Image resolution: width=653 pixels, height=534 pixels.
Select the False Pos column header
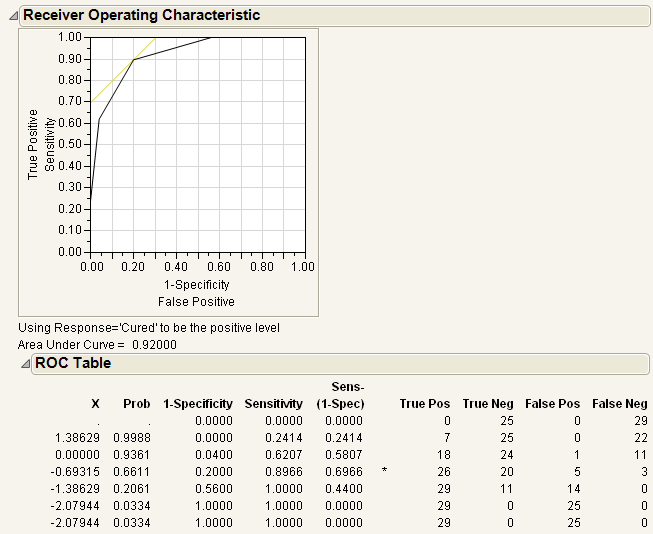552,404
